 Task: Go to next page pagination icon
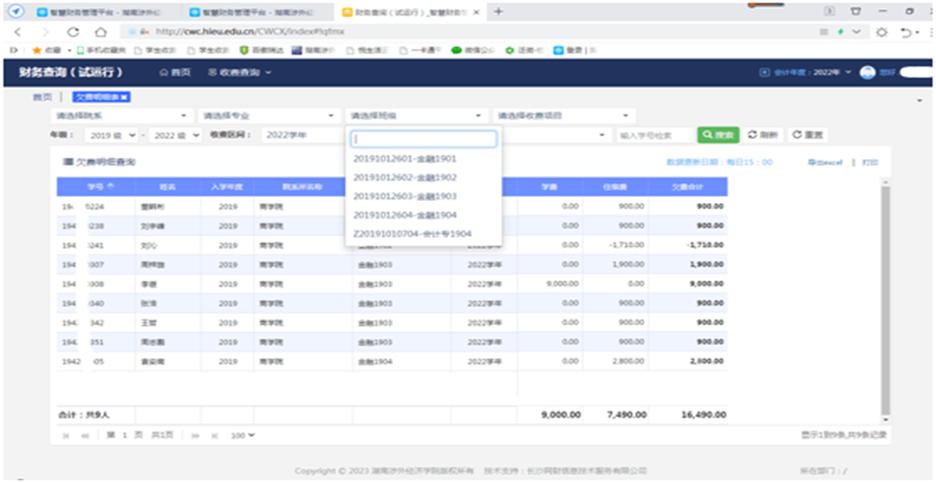195,436
